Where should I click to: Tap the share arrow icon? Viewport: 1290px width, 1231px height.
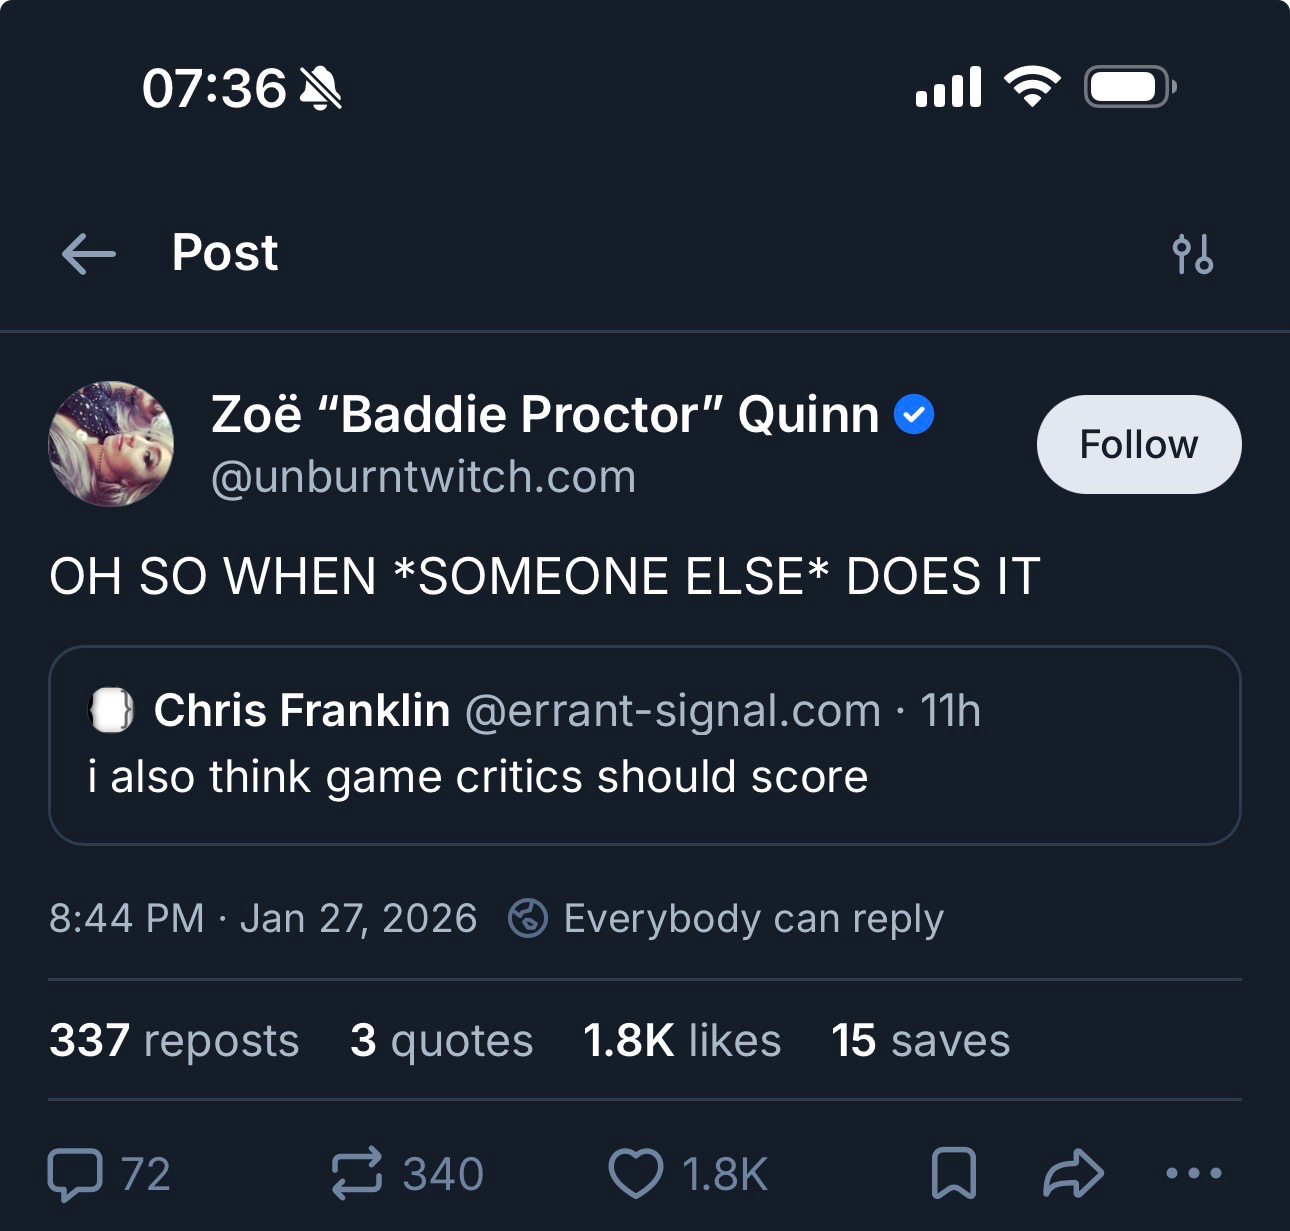1073,1173
